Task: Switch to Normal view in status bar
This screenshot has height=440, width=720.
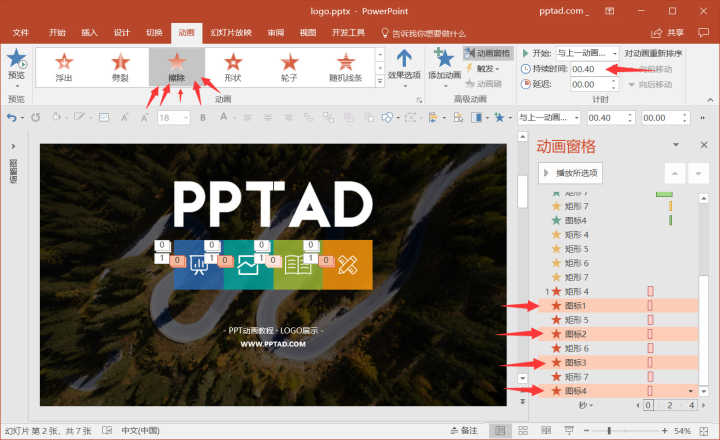Action: click(500, 430)
